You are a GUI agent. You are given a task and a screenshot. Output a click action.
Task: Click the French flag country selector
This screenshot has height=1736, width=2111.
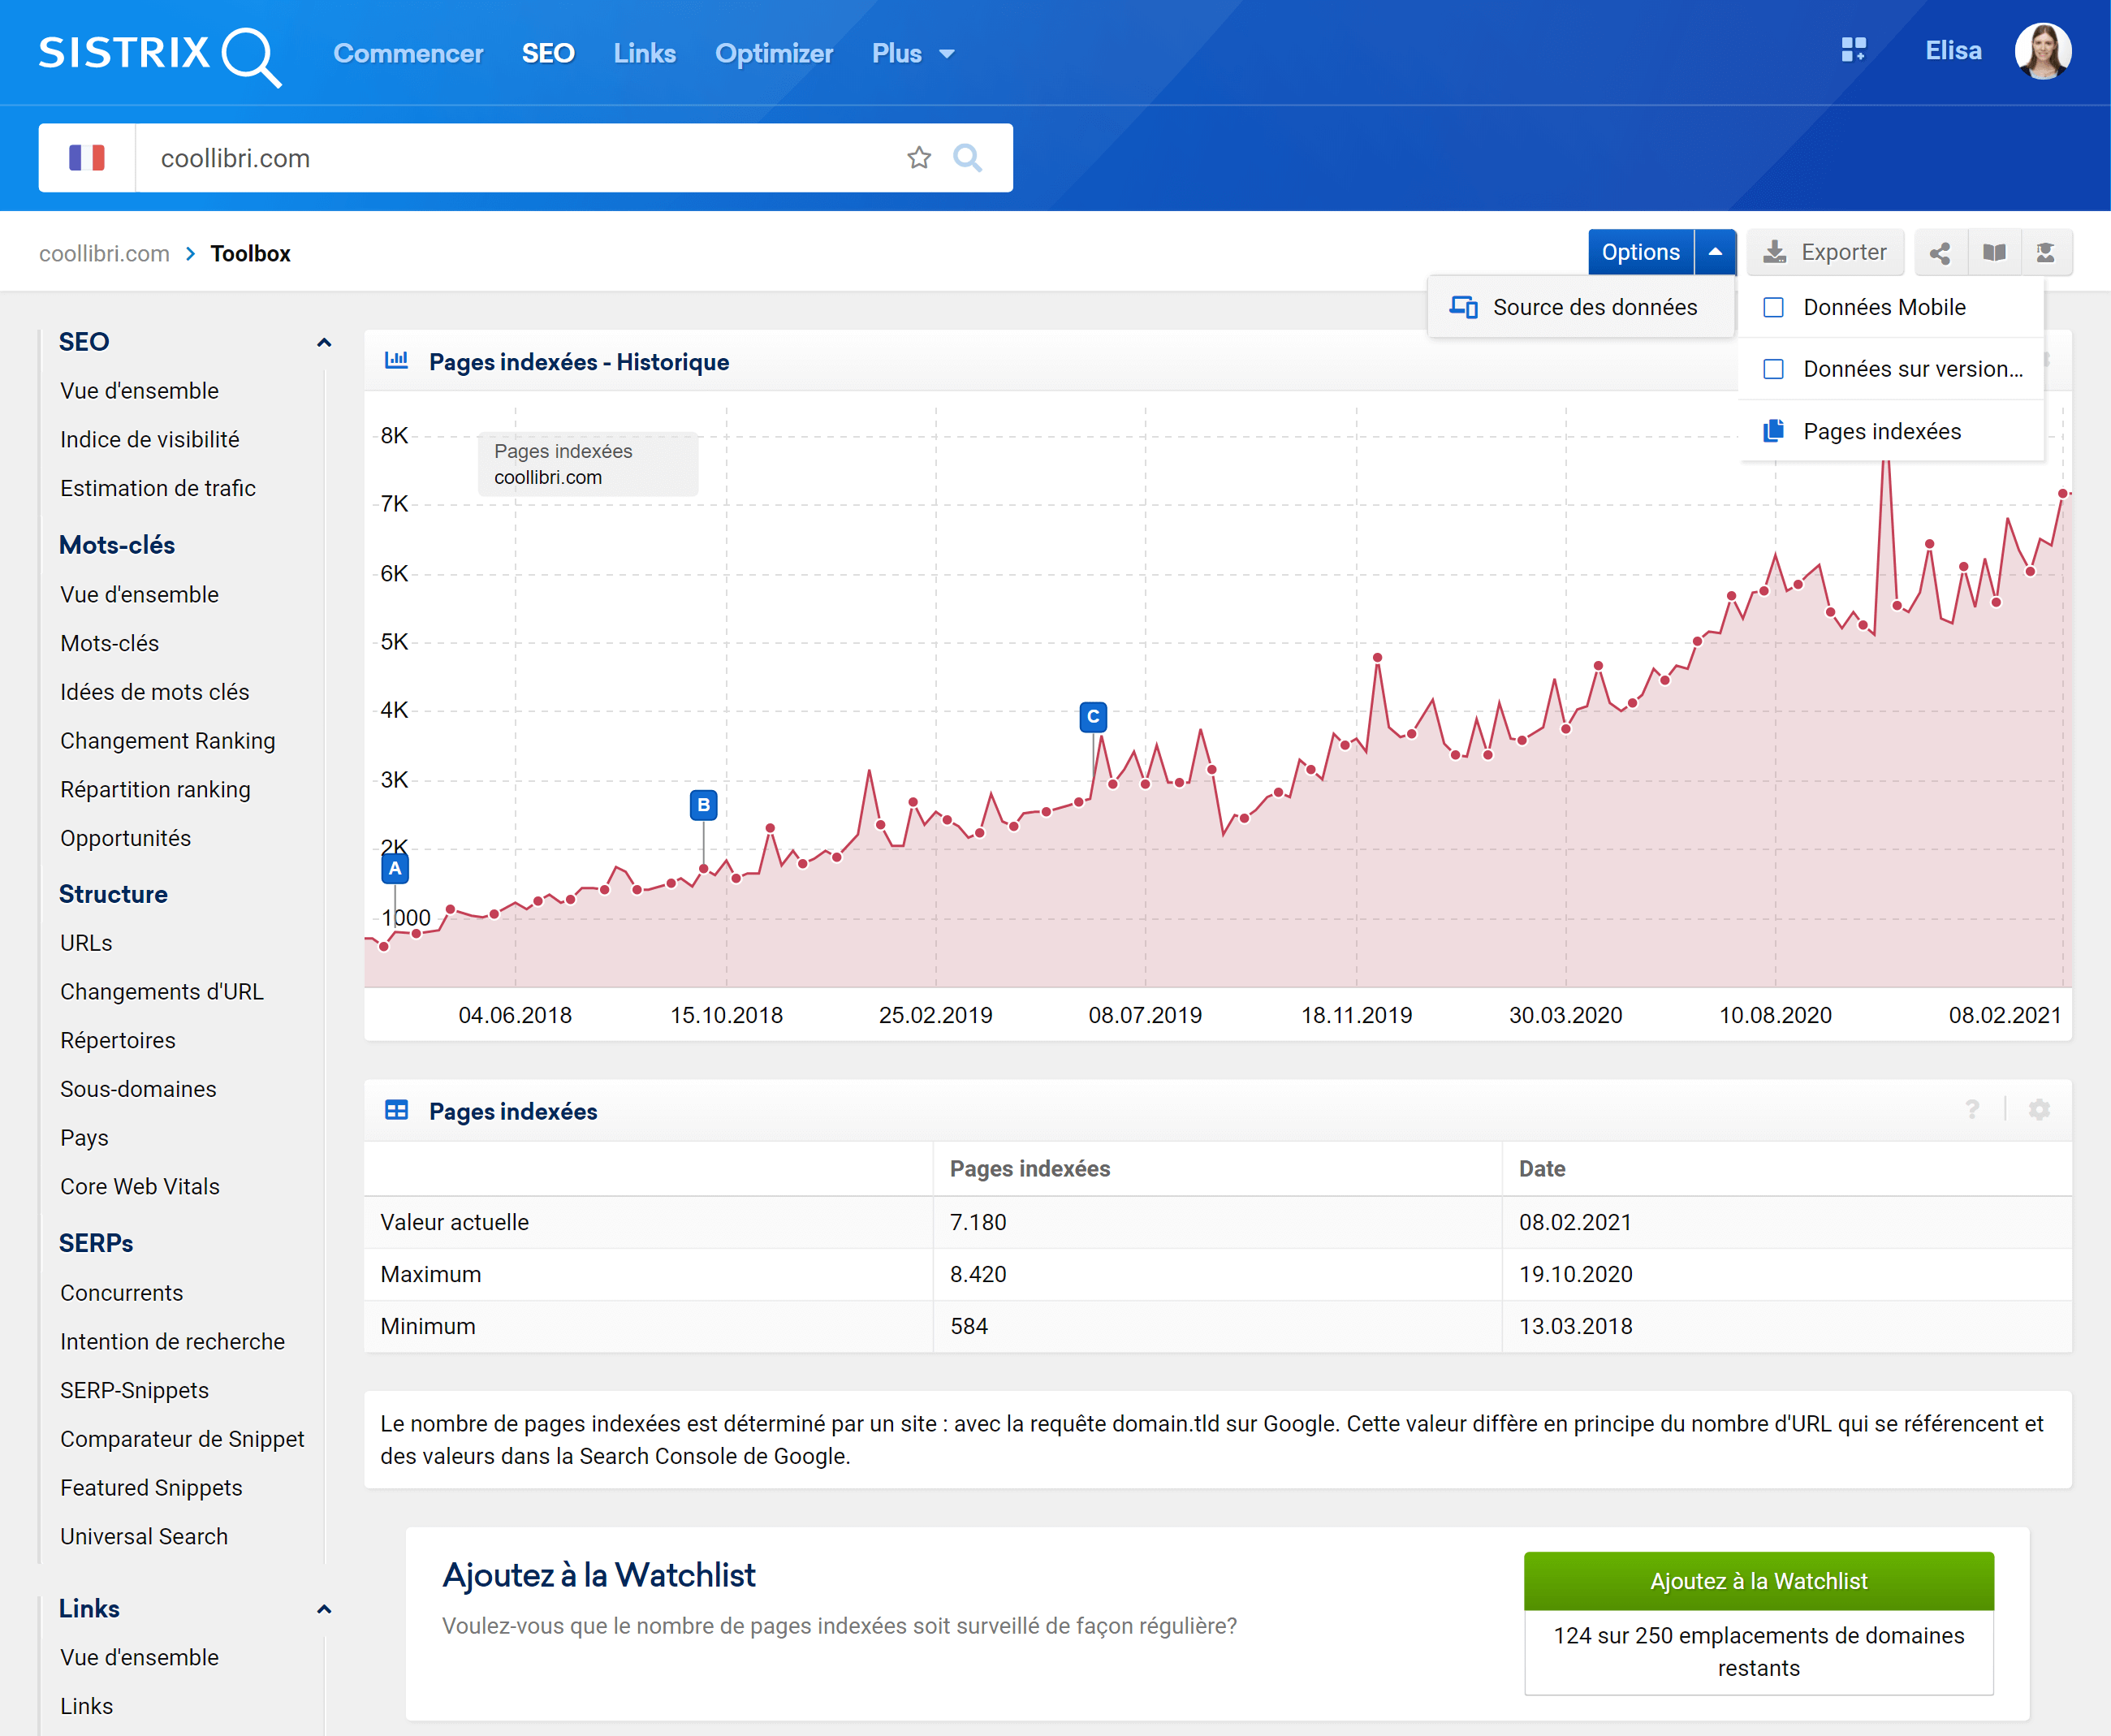point(87,158)
